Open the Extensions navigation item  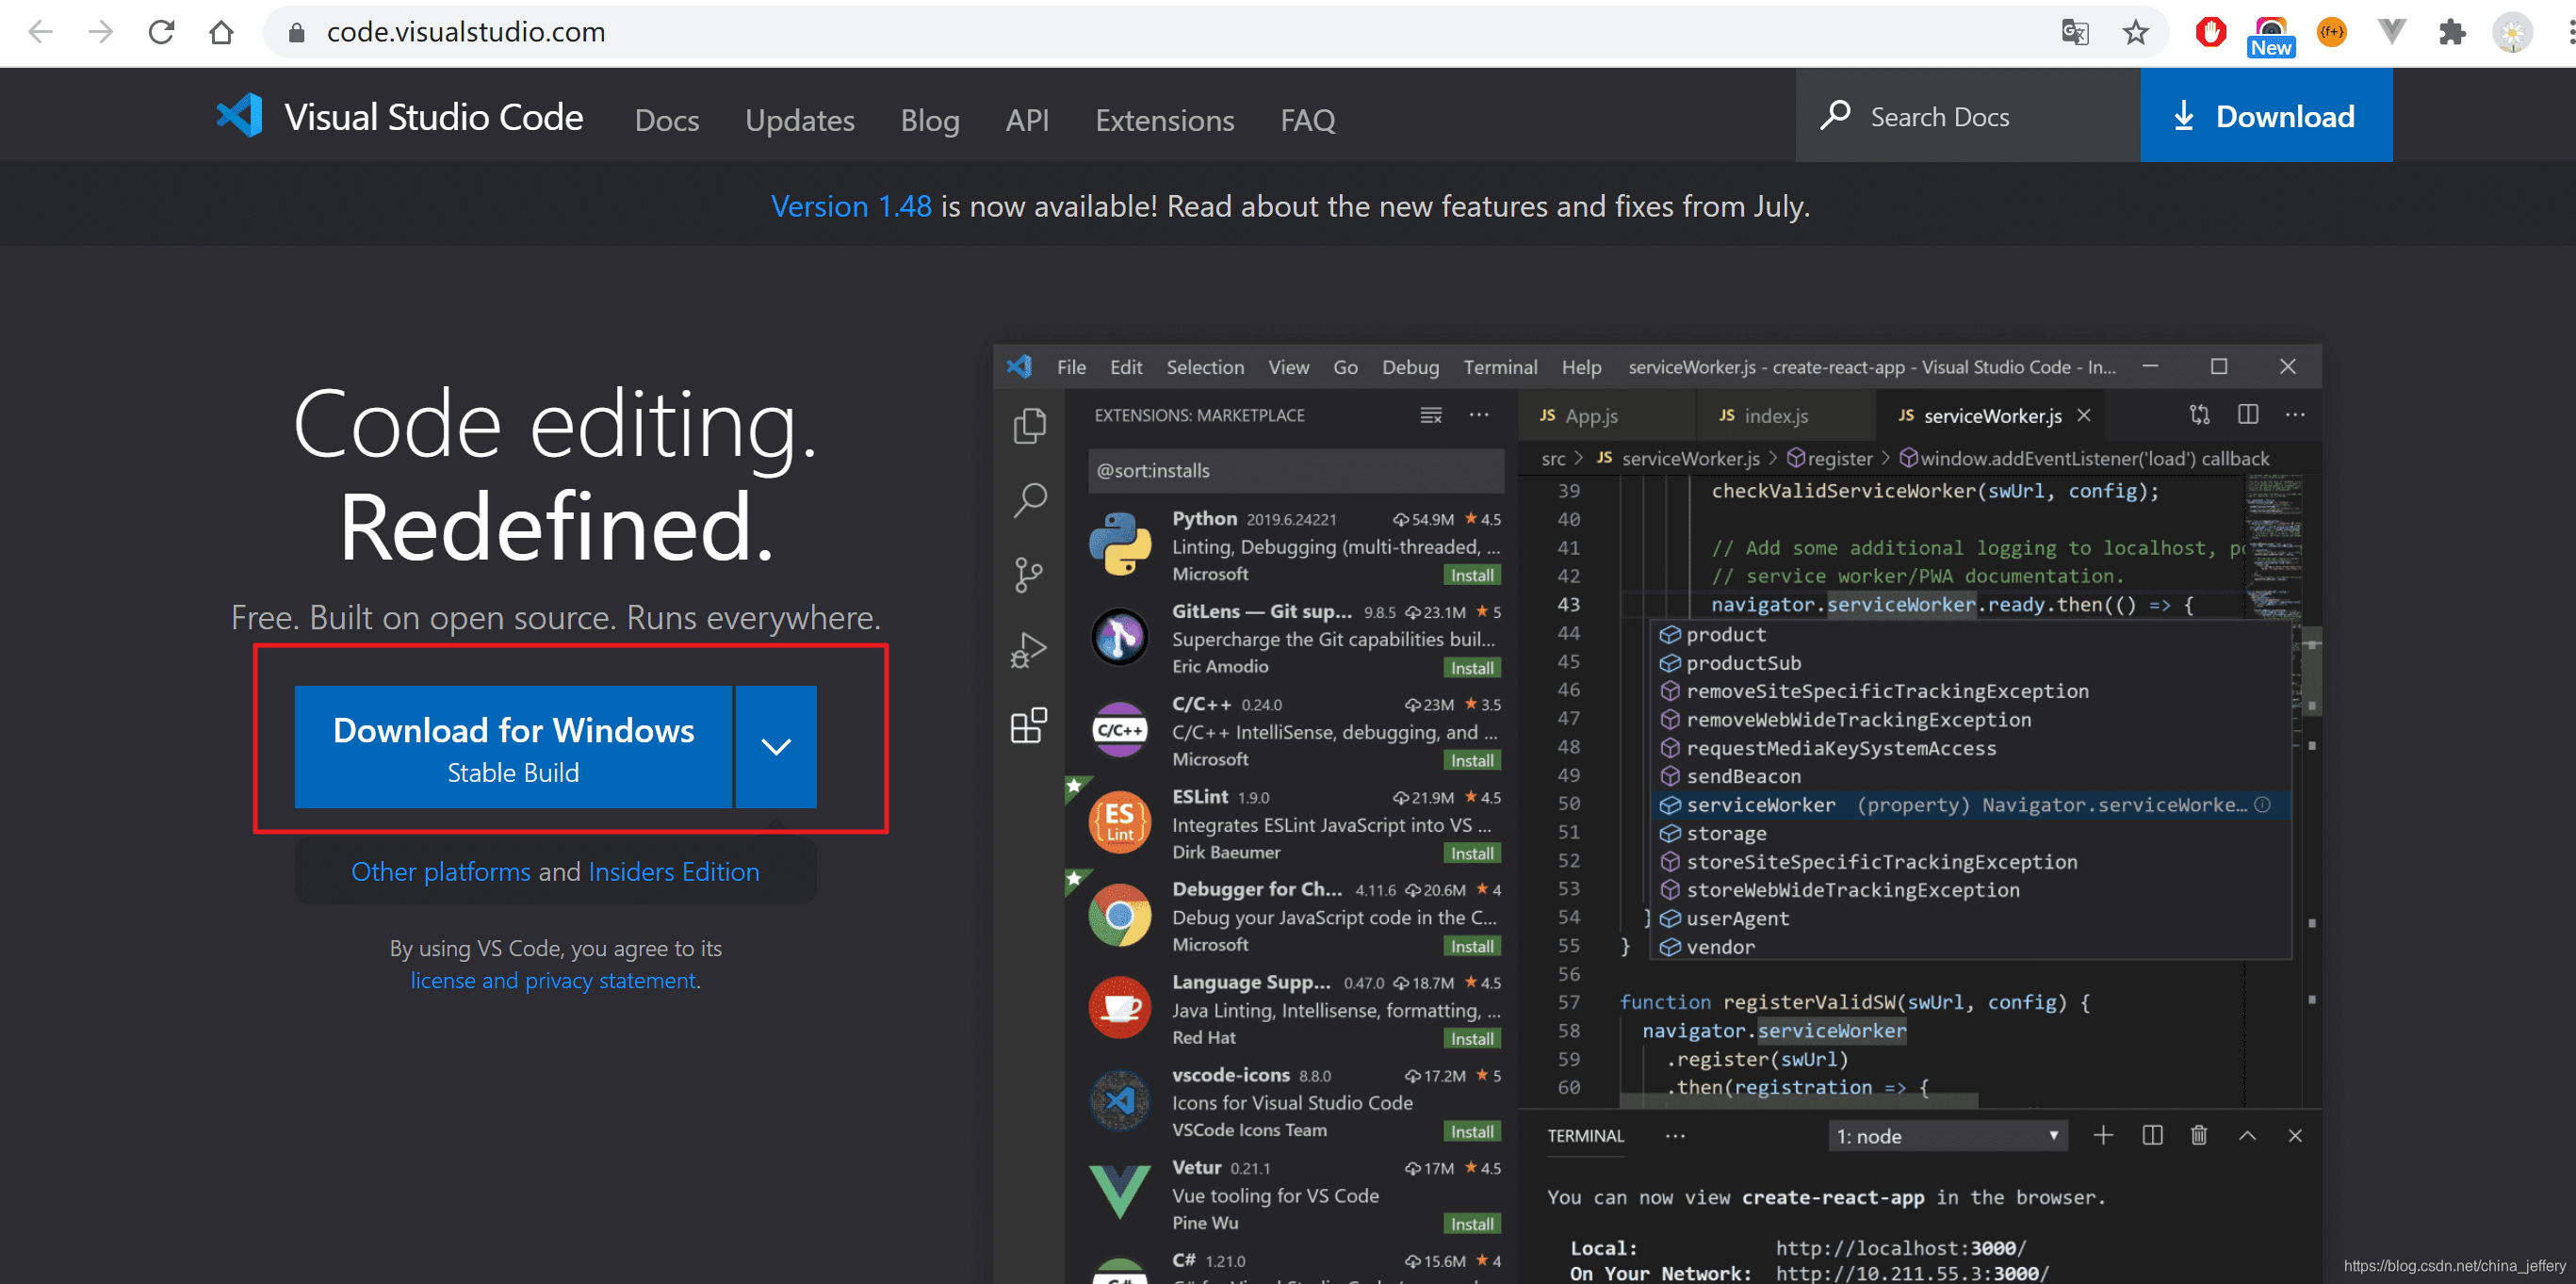(1164, 120)
